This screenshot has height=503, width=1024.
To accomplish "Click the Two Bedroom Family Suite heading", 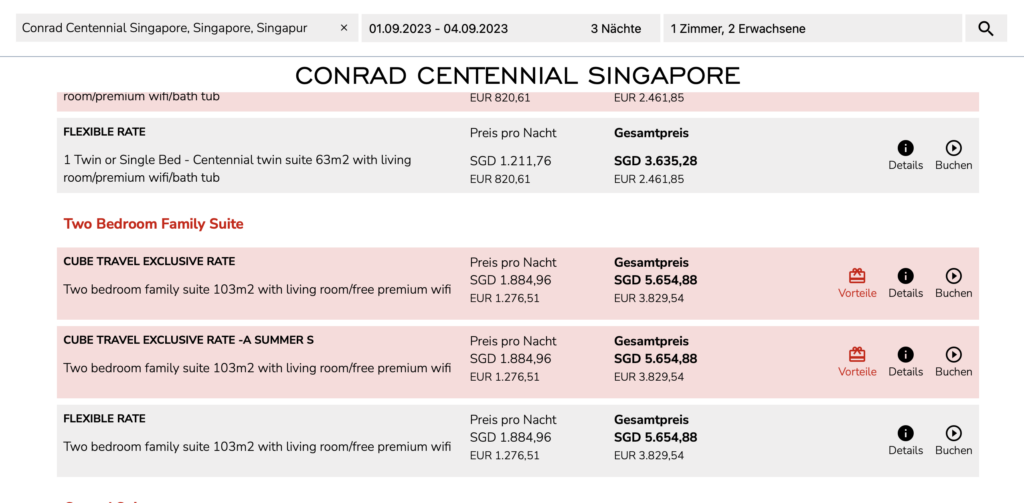I will click(153, 224).
